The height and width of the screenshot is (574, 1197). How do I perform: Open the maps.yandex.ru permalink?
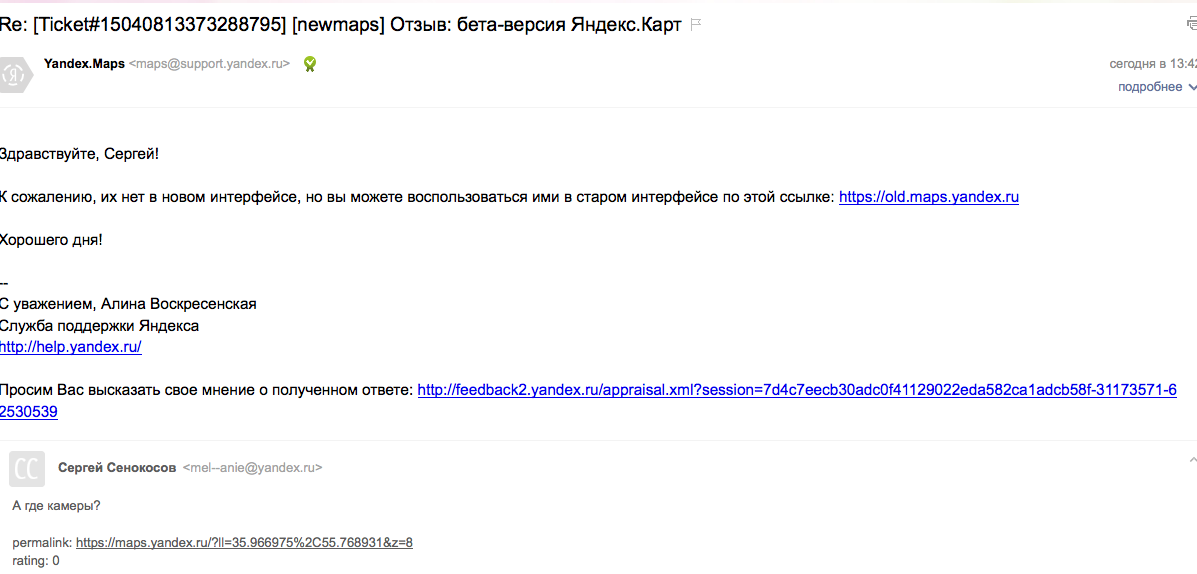(x=244, y=543)
